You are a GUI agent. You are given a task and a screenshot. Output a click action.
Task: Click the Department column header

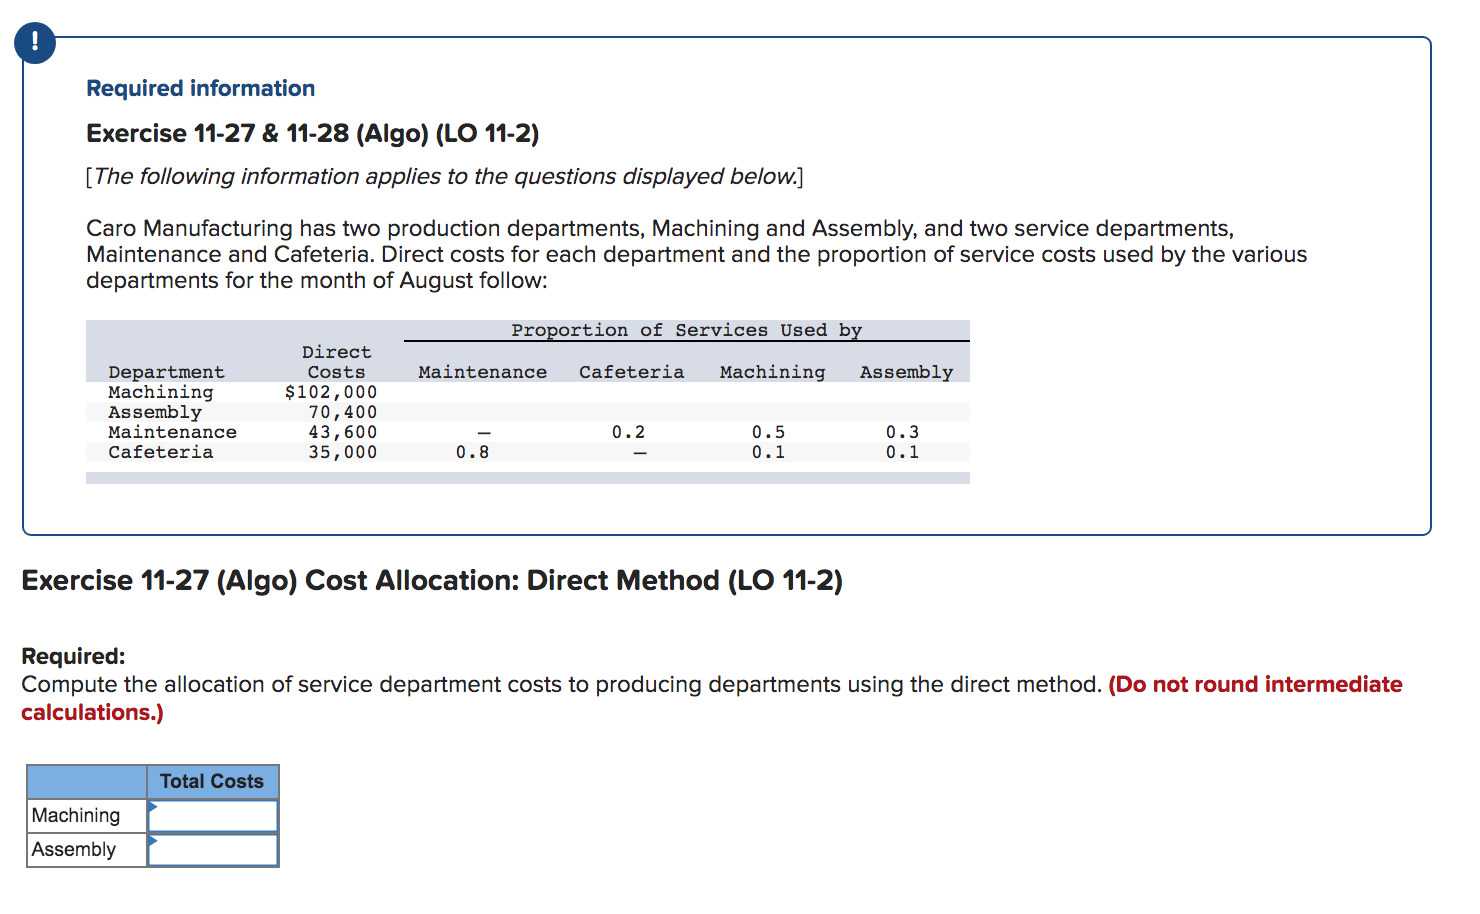coord(166,371)
